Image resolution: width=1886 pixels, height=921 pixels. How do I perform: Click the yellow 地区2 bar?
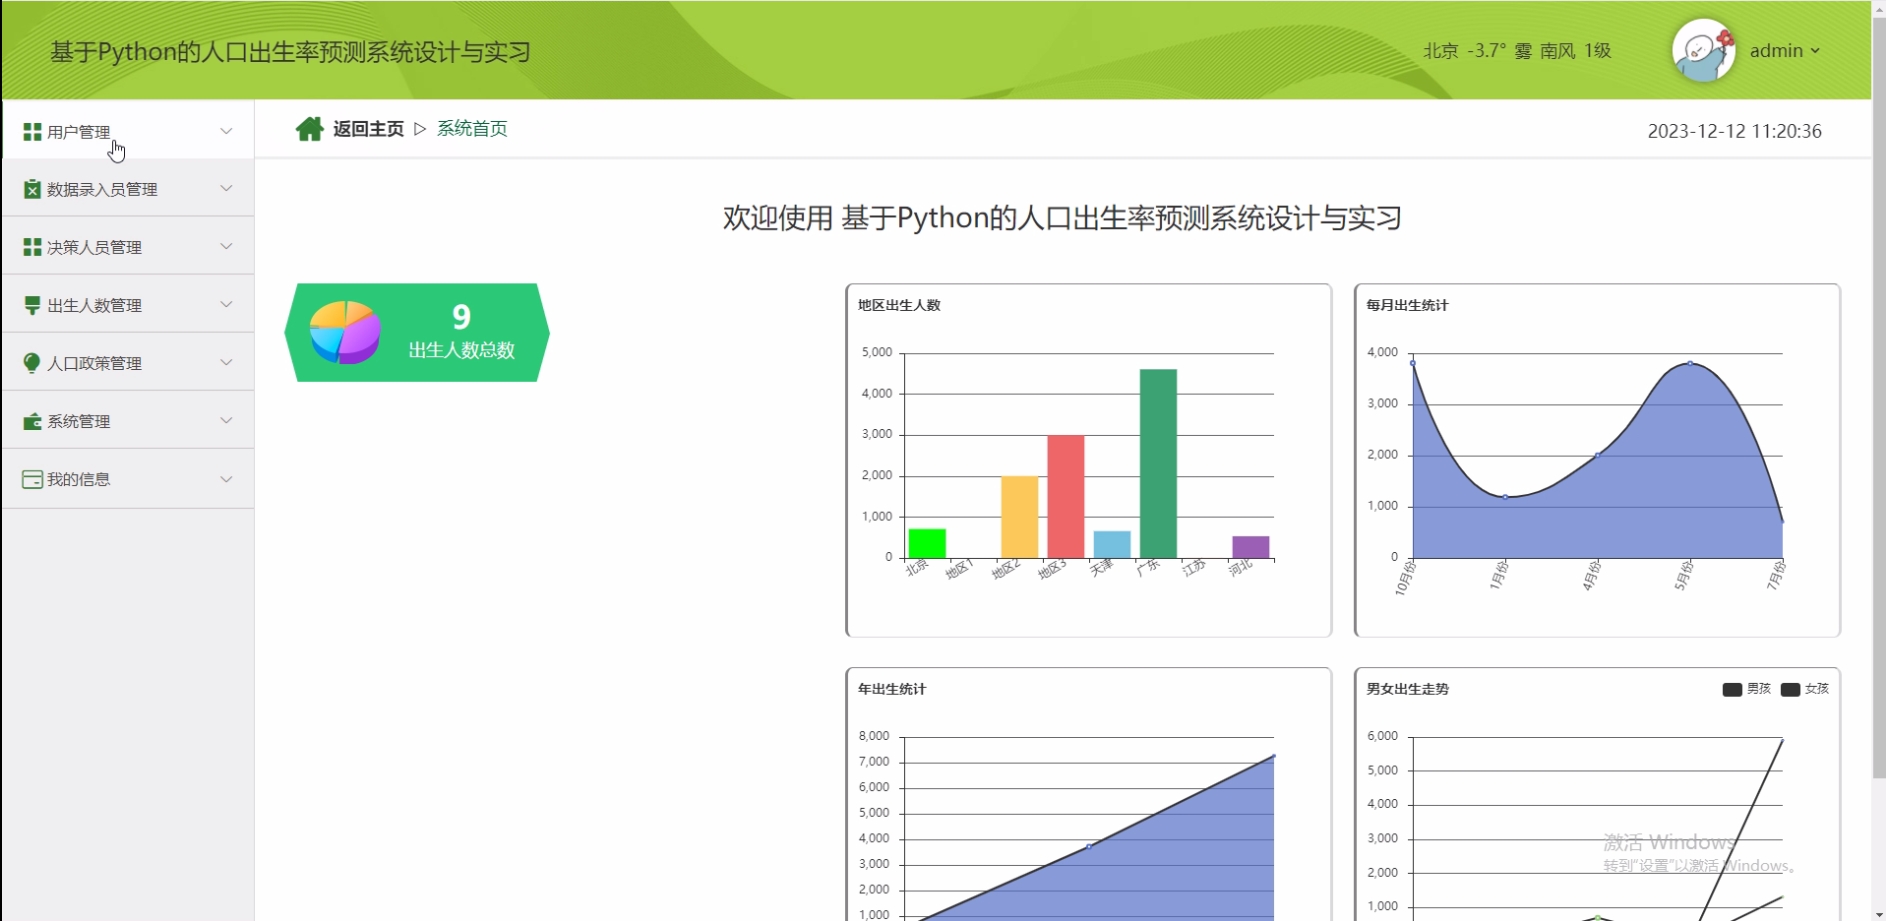[x=1020, y=517]
